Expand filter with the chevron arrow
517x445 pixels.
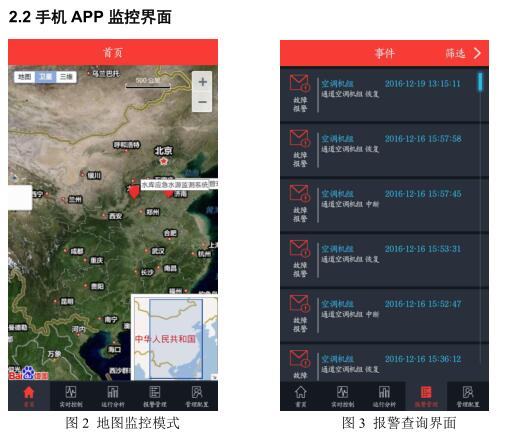point(477,53)
